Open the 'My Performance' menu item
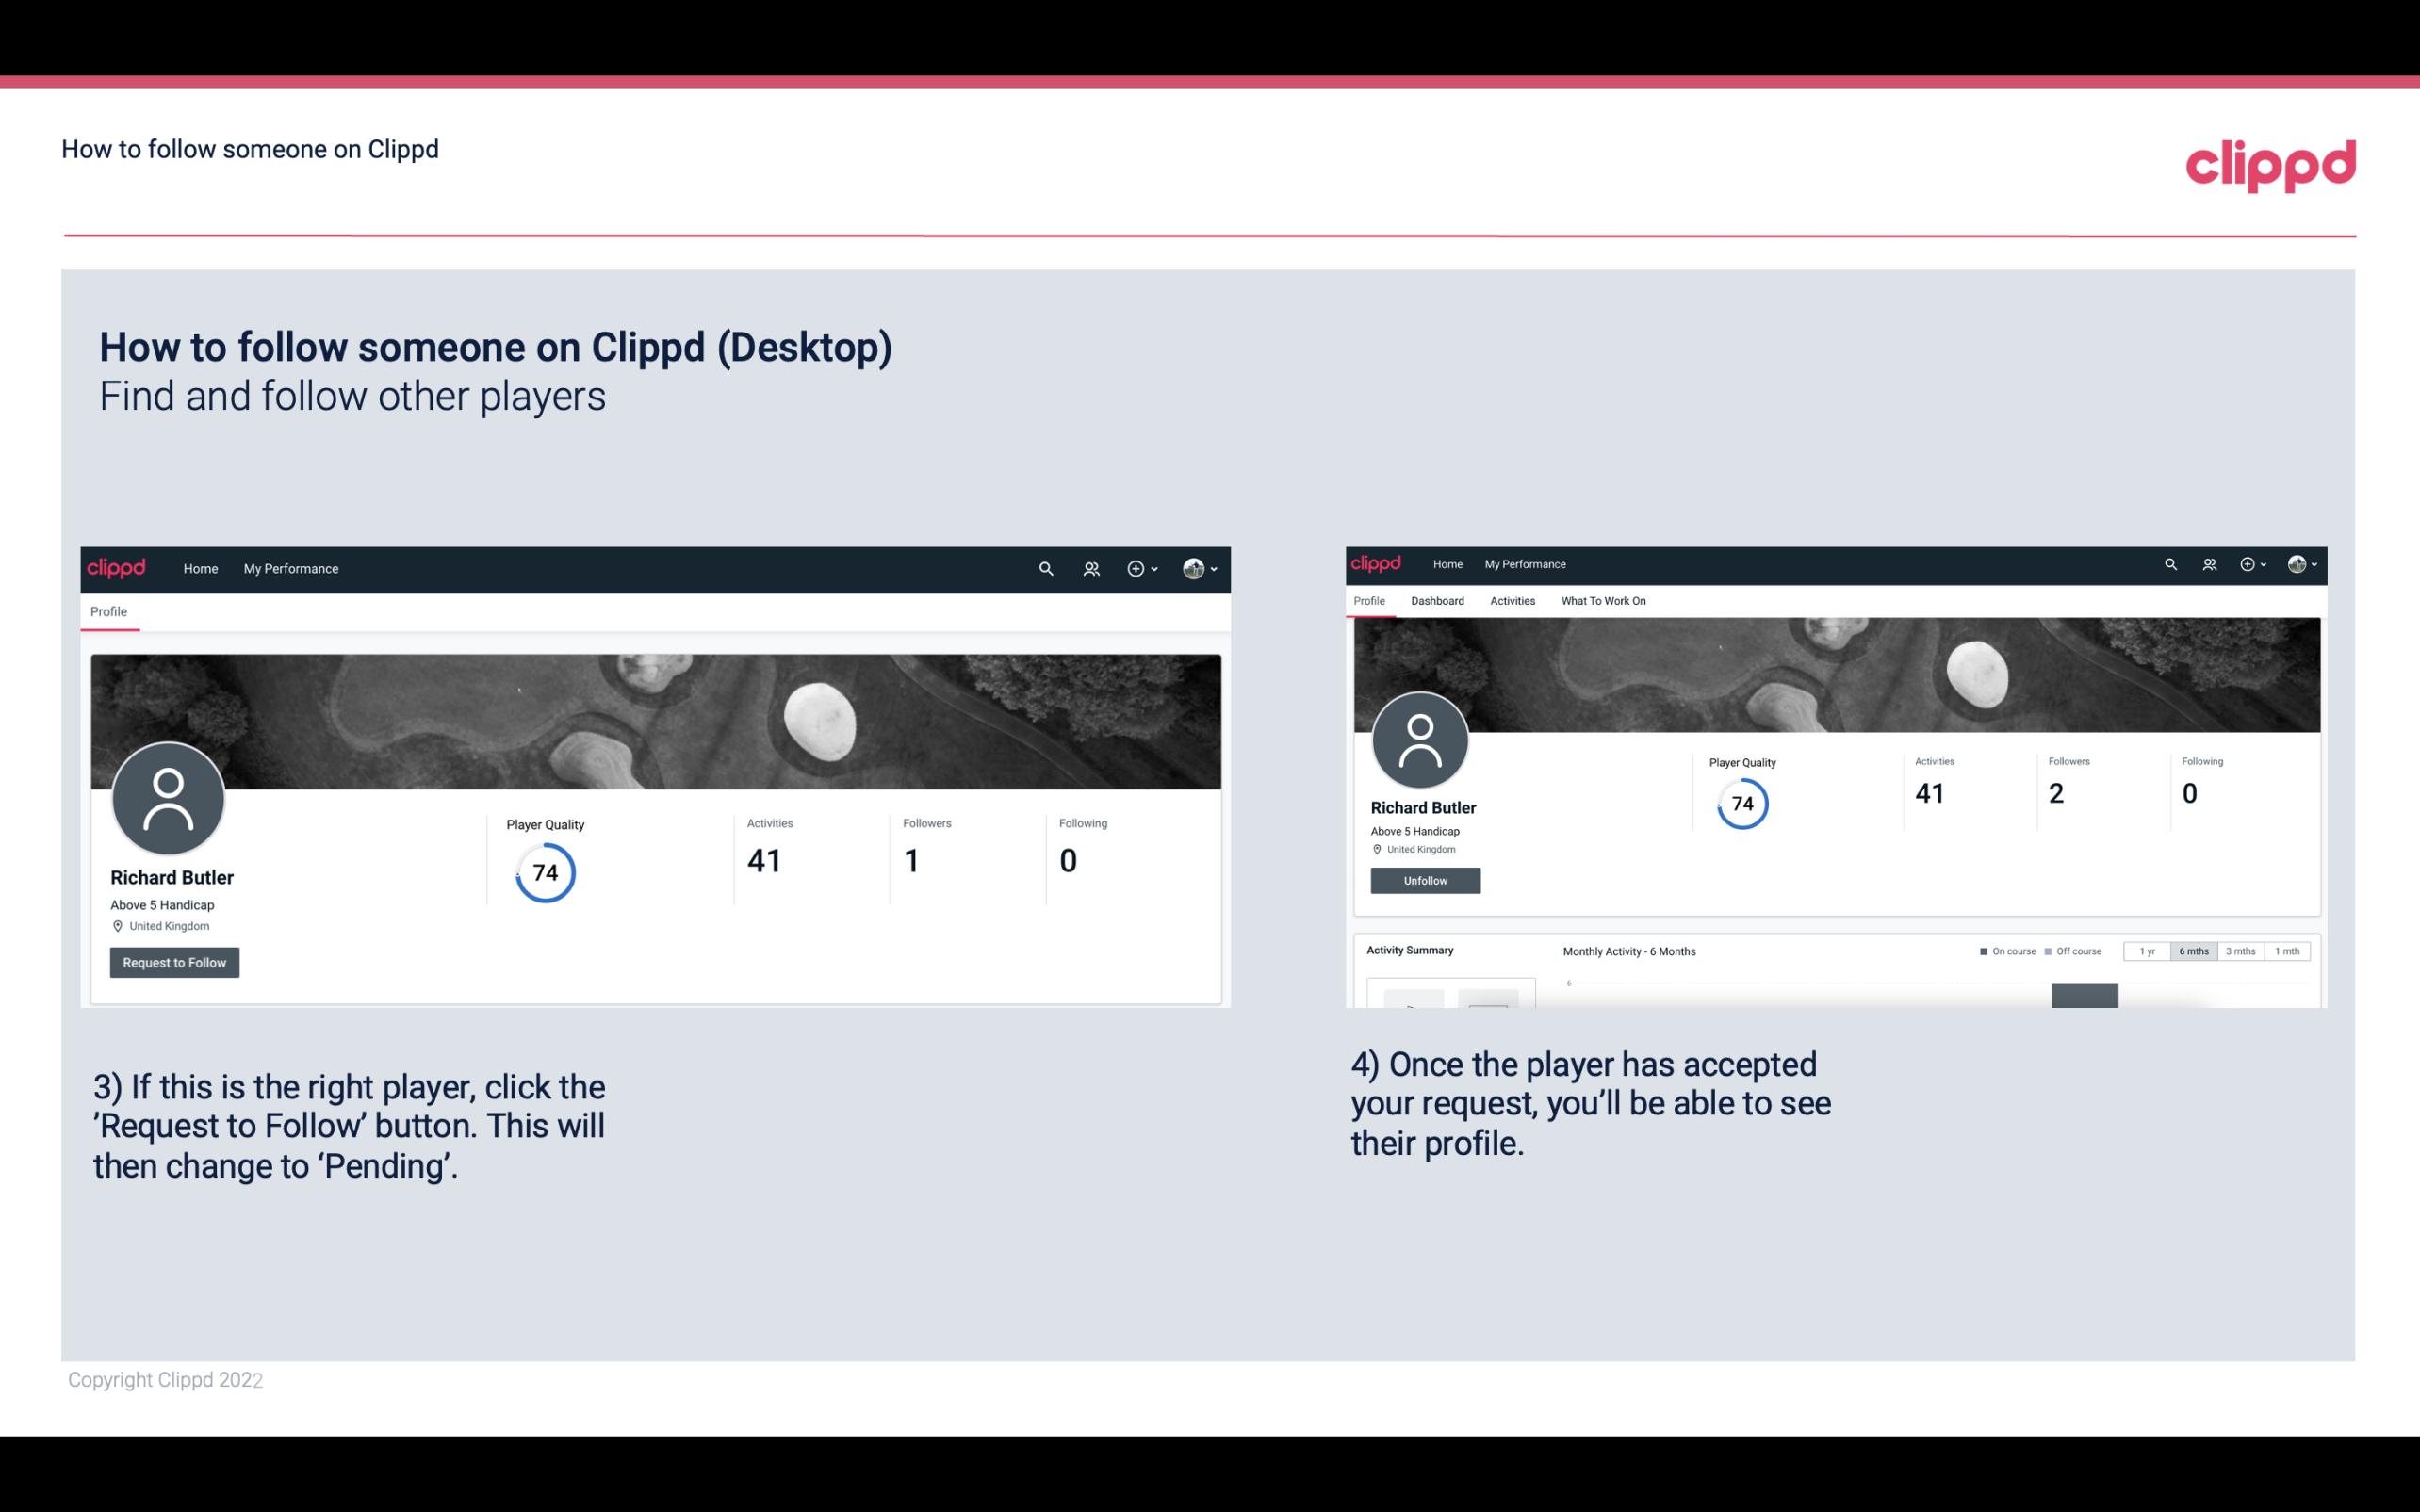 click(x=289, y=568)
